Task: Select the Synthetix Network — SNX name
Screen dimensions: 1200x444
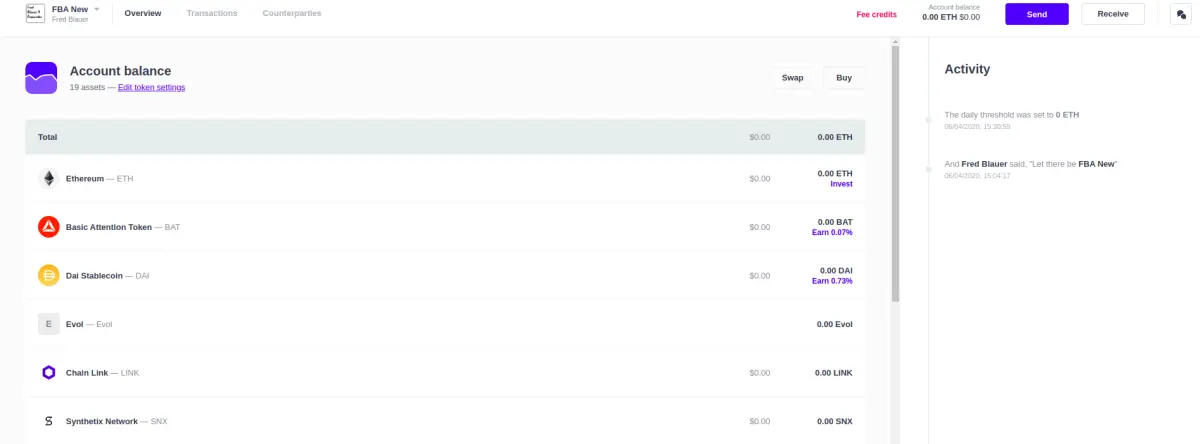Action: 116,422
